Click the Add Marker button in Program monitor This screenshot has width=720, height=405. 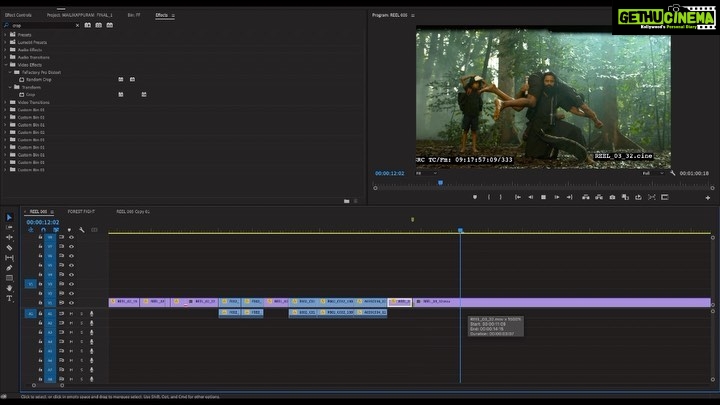point(475,197)
